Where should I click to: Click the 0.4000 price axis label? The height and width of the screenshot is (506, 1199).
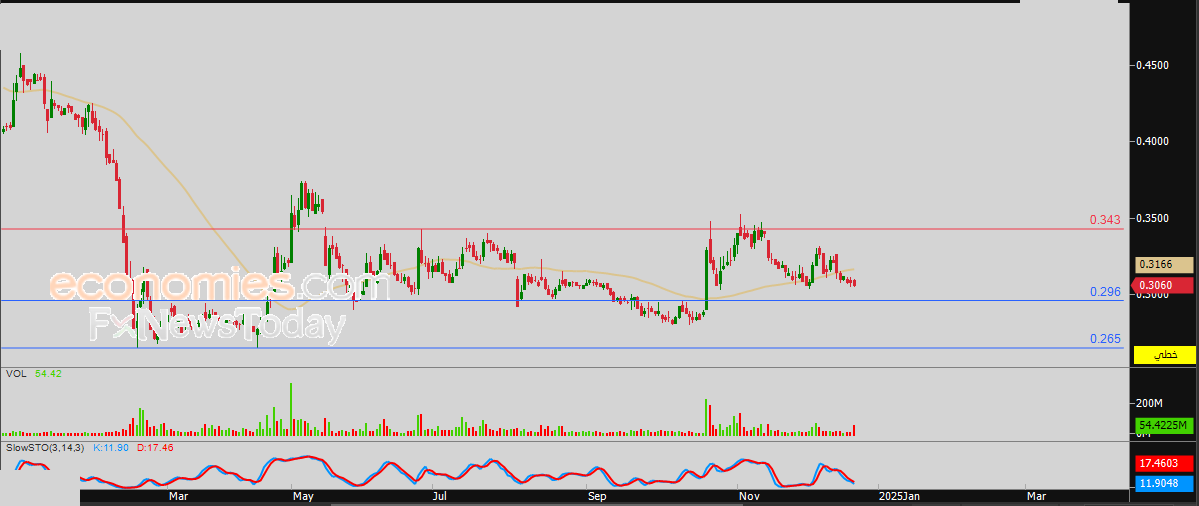(x=1152, y=141)
